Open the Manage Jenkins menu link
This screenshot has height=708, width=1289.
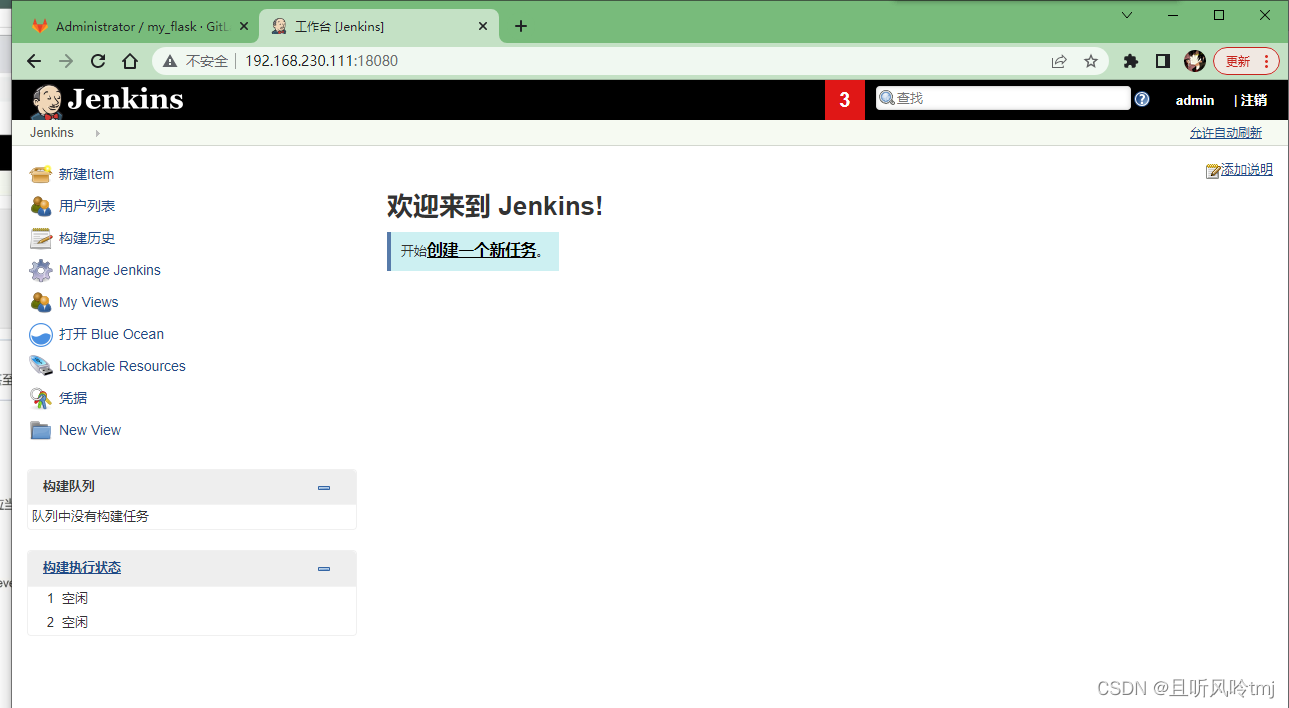pos(110,270)
